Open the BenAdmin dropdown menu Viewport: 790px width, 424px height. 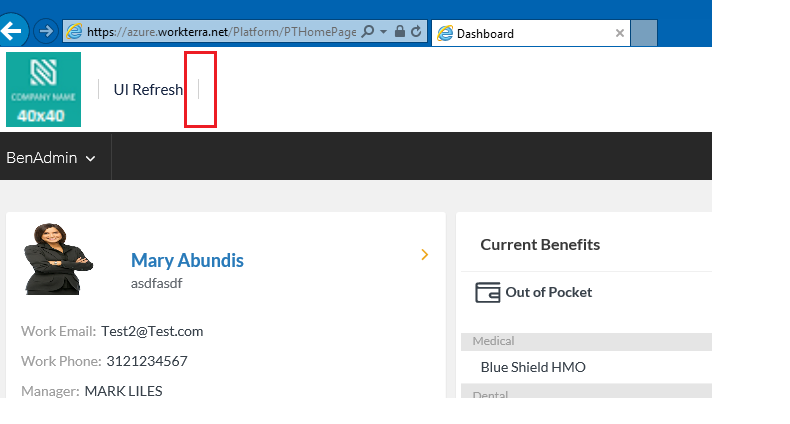tap(51, 157)
